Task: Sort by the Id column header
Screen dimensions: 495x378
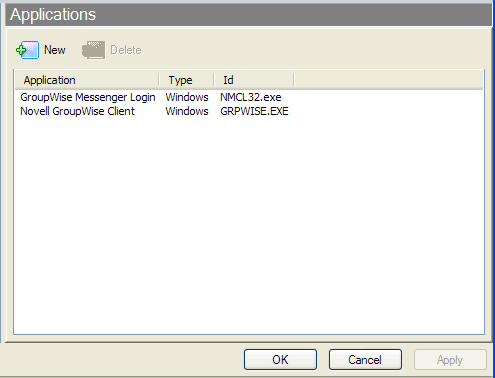Action: click(x=254, y=80)
